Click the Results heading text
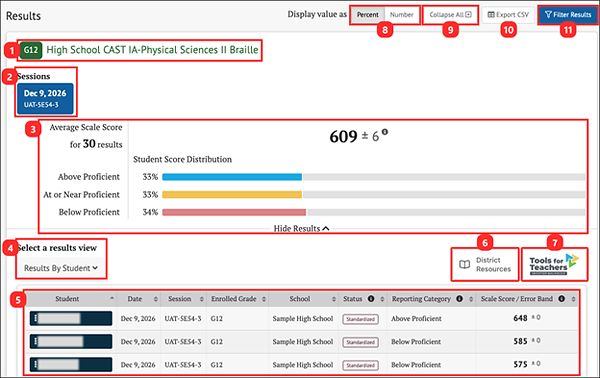Image resolution: width=600 pixels, height=378 pixels. 23,16
